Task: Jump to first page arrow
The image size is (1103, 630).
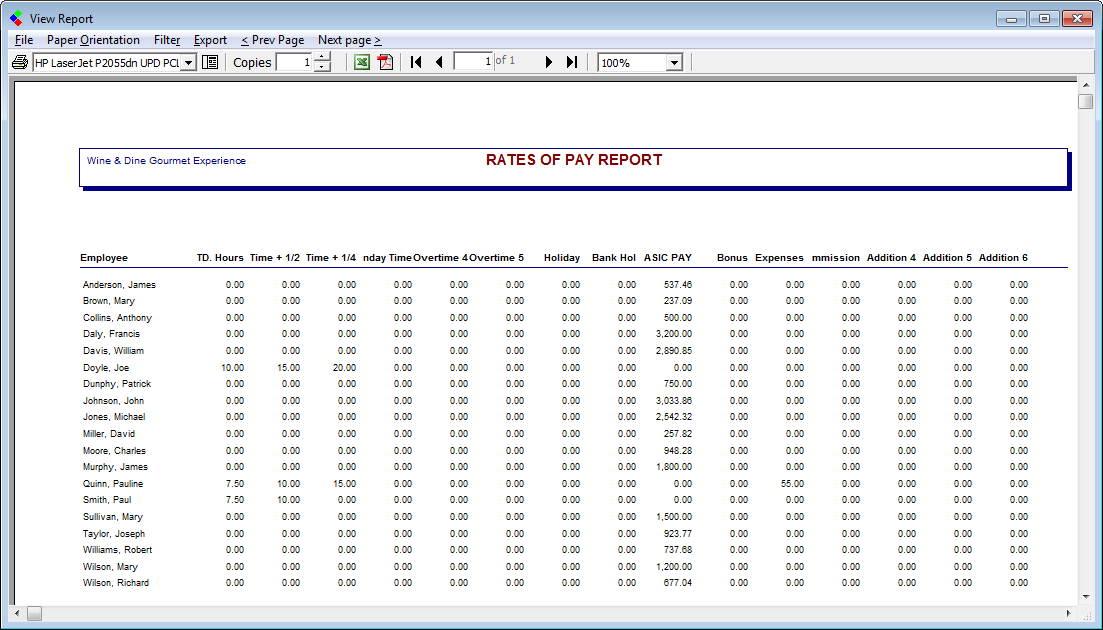Action: (x=417, y=62)
